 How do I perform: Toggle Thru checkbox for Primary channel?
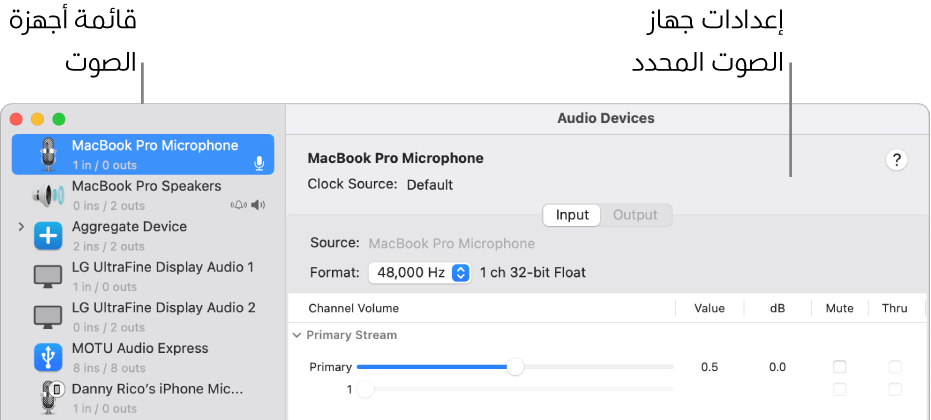click(895, 367)
